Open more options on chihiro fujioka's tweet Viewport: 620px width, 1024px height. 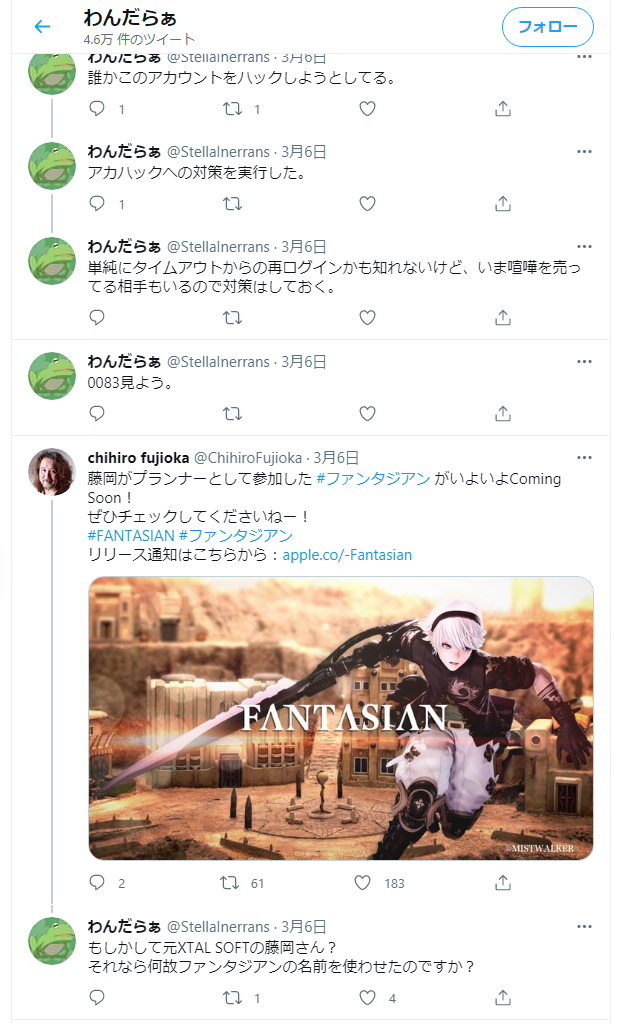[584, 457]
